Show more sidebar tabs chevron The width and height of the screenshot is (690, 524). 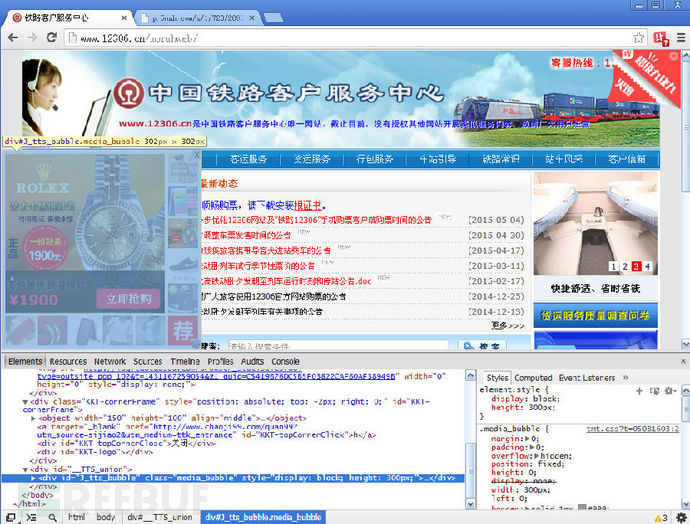tap(625, 377)
